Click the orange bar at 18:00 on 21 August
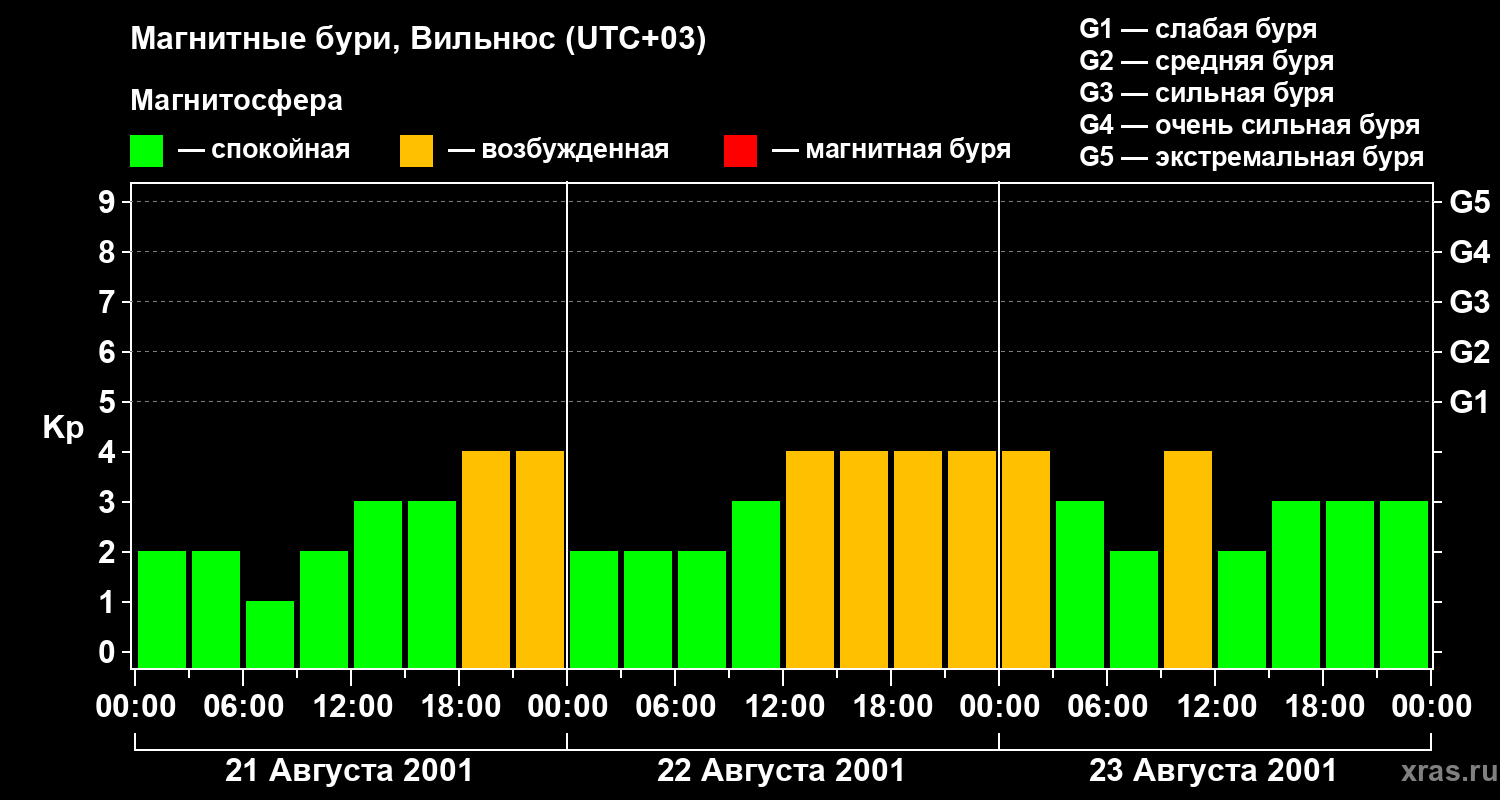The width and height of the screenshot is (1500, 800). [x=486, y=559]
